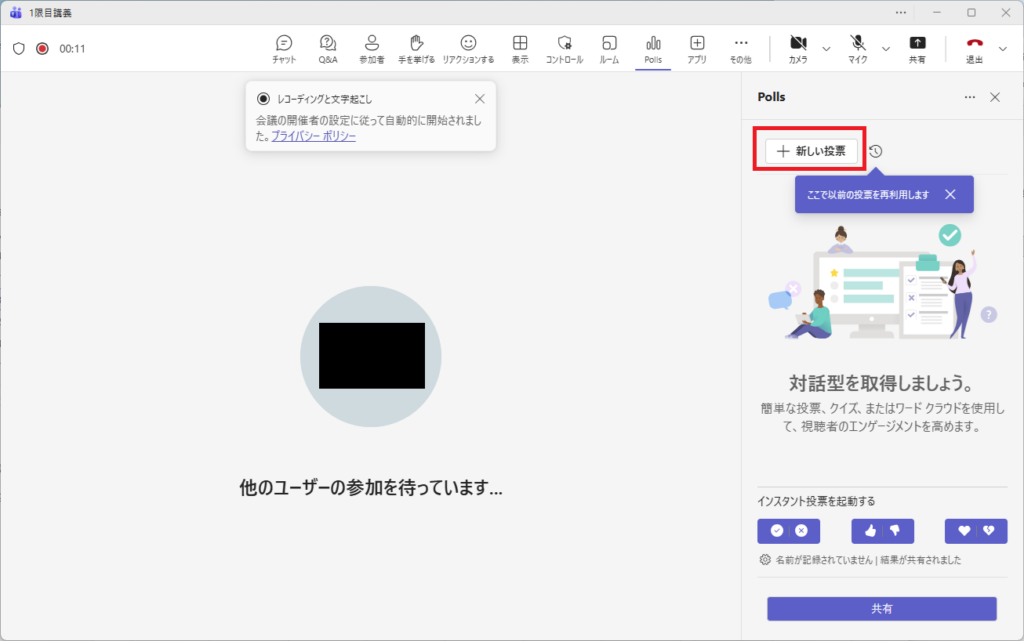1024x641 pixels.
Task: Select the Polls tab in toolbar
Action: coord(653,48)
